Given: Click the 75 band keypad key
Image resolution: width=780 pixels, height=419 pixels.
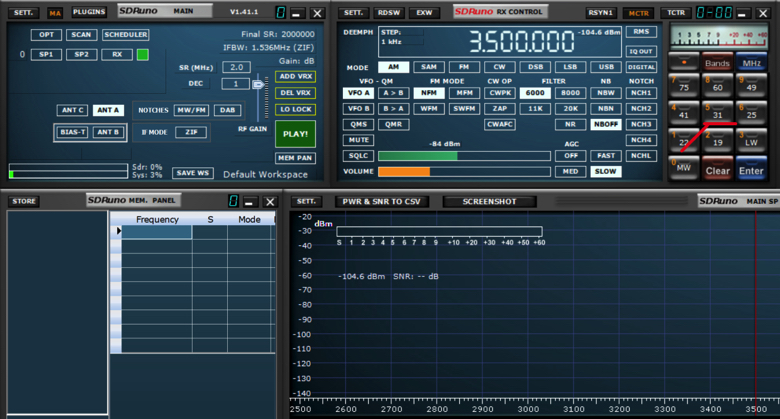Looking at the screenshot, I should [684, 86].
